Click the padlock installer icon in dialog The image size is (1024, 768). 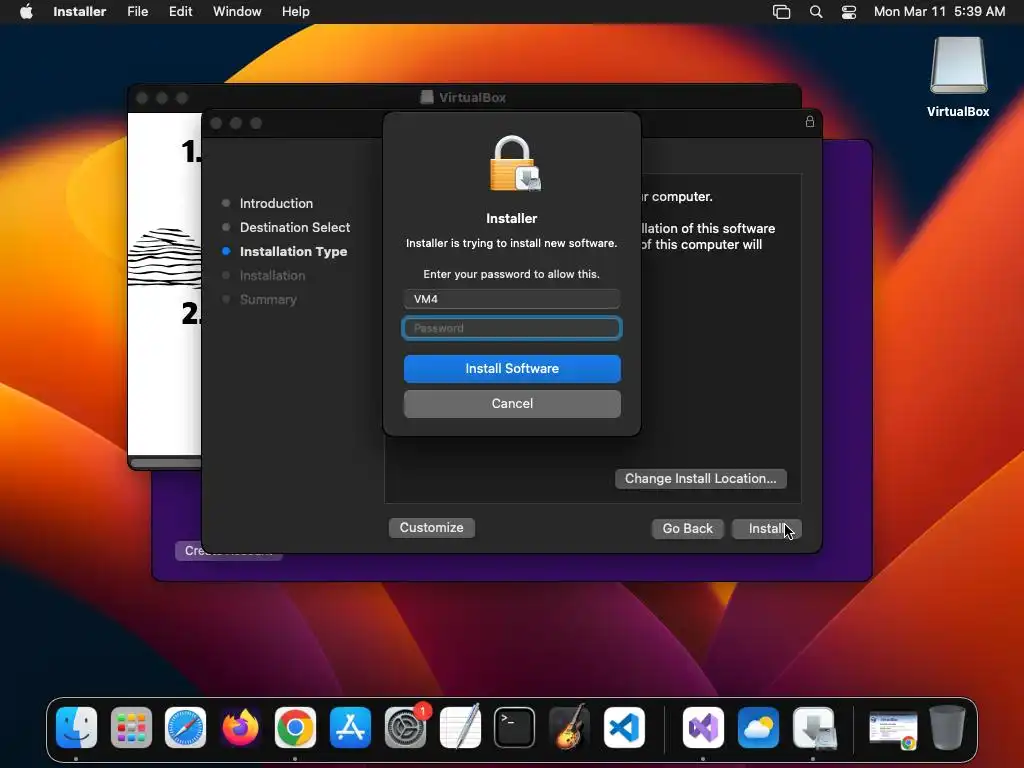coord(514,164)
